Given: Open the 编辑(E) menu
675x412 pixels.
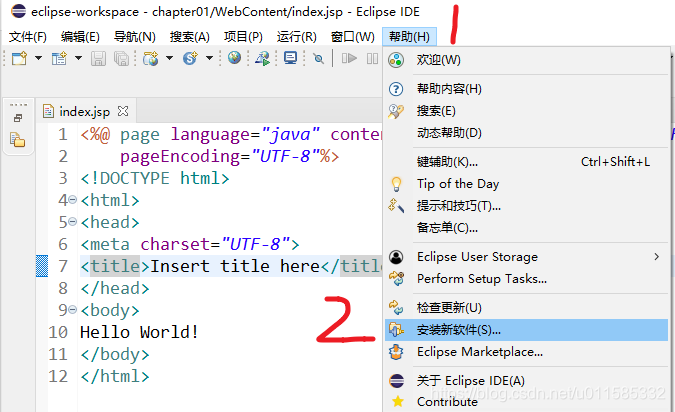Looking at the screenshot, I should tap(80, 37).
